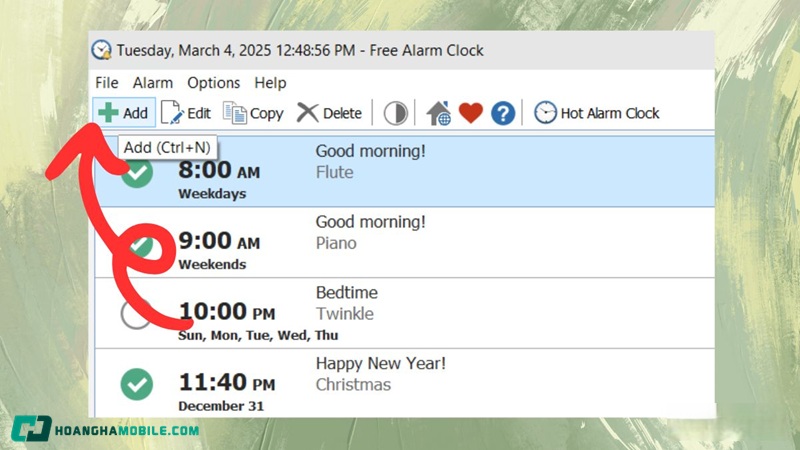Toggle the half-circle contrast theme icon
Viewport: 800px width, 450px height.
396,113
